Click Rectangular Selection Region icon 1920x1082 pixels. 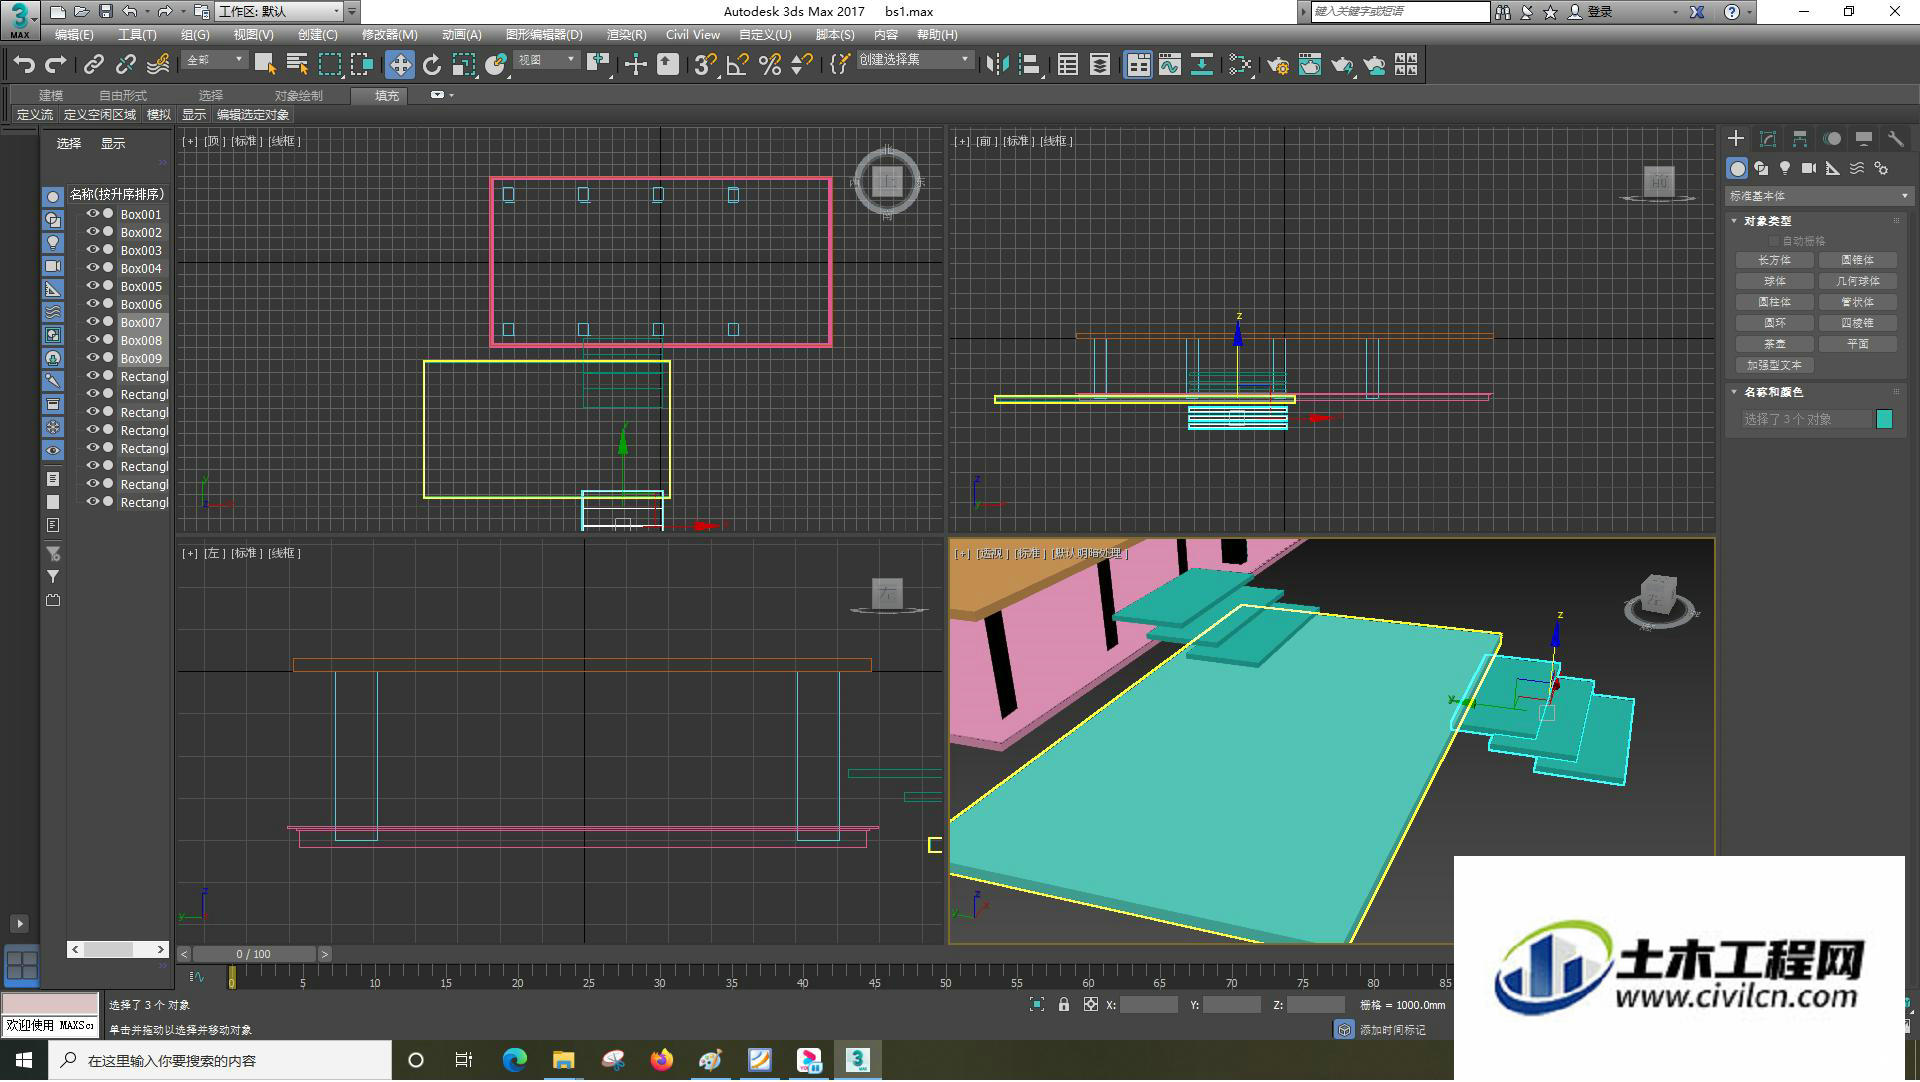coord(329,65)
